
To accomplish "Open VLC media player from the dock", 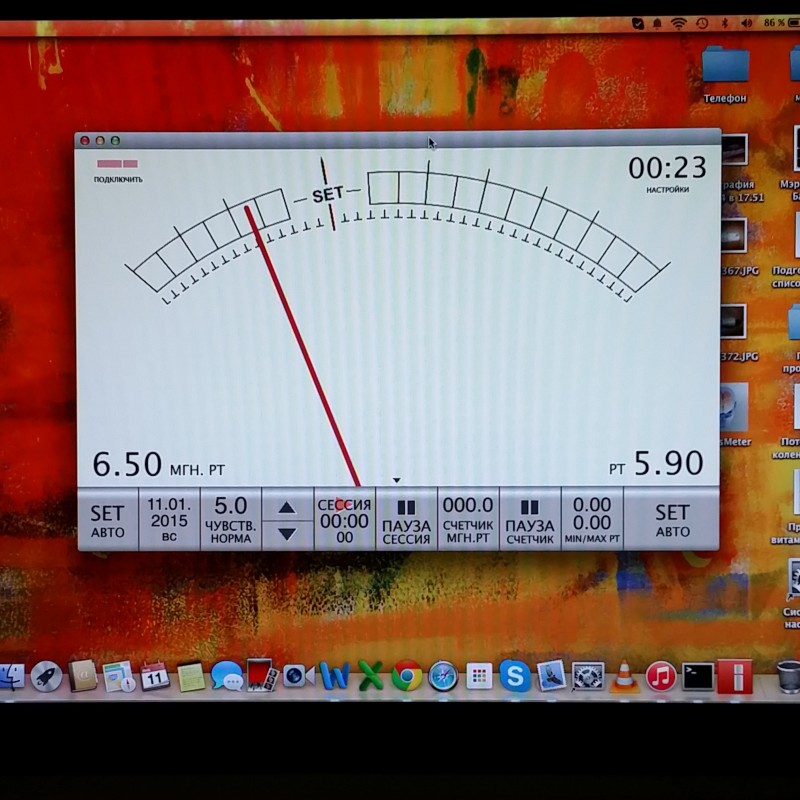I will tap(622, 680).
